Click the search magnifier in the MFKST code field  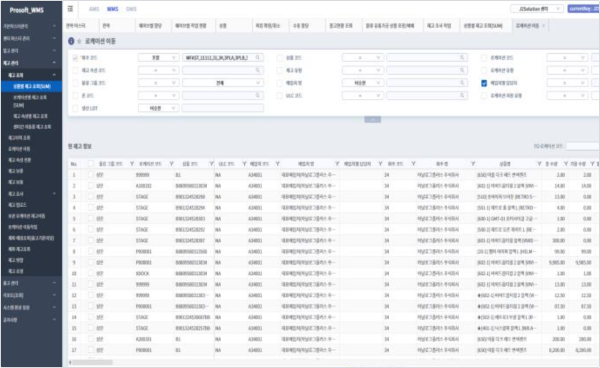pos(258,58)
